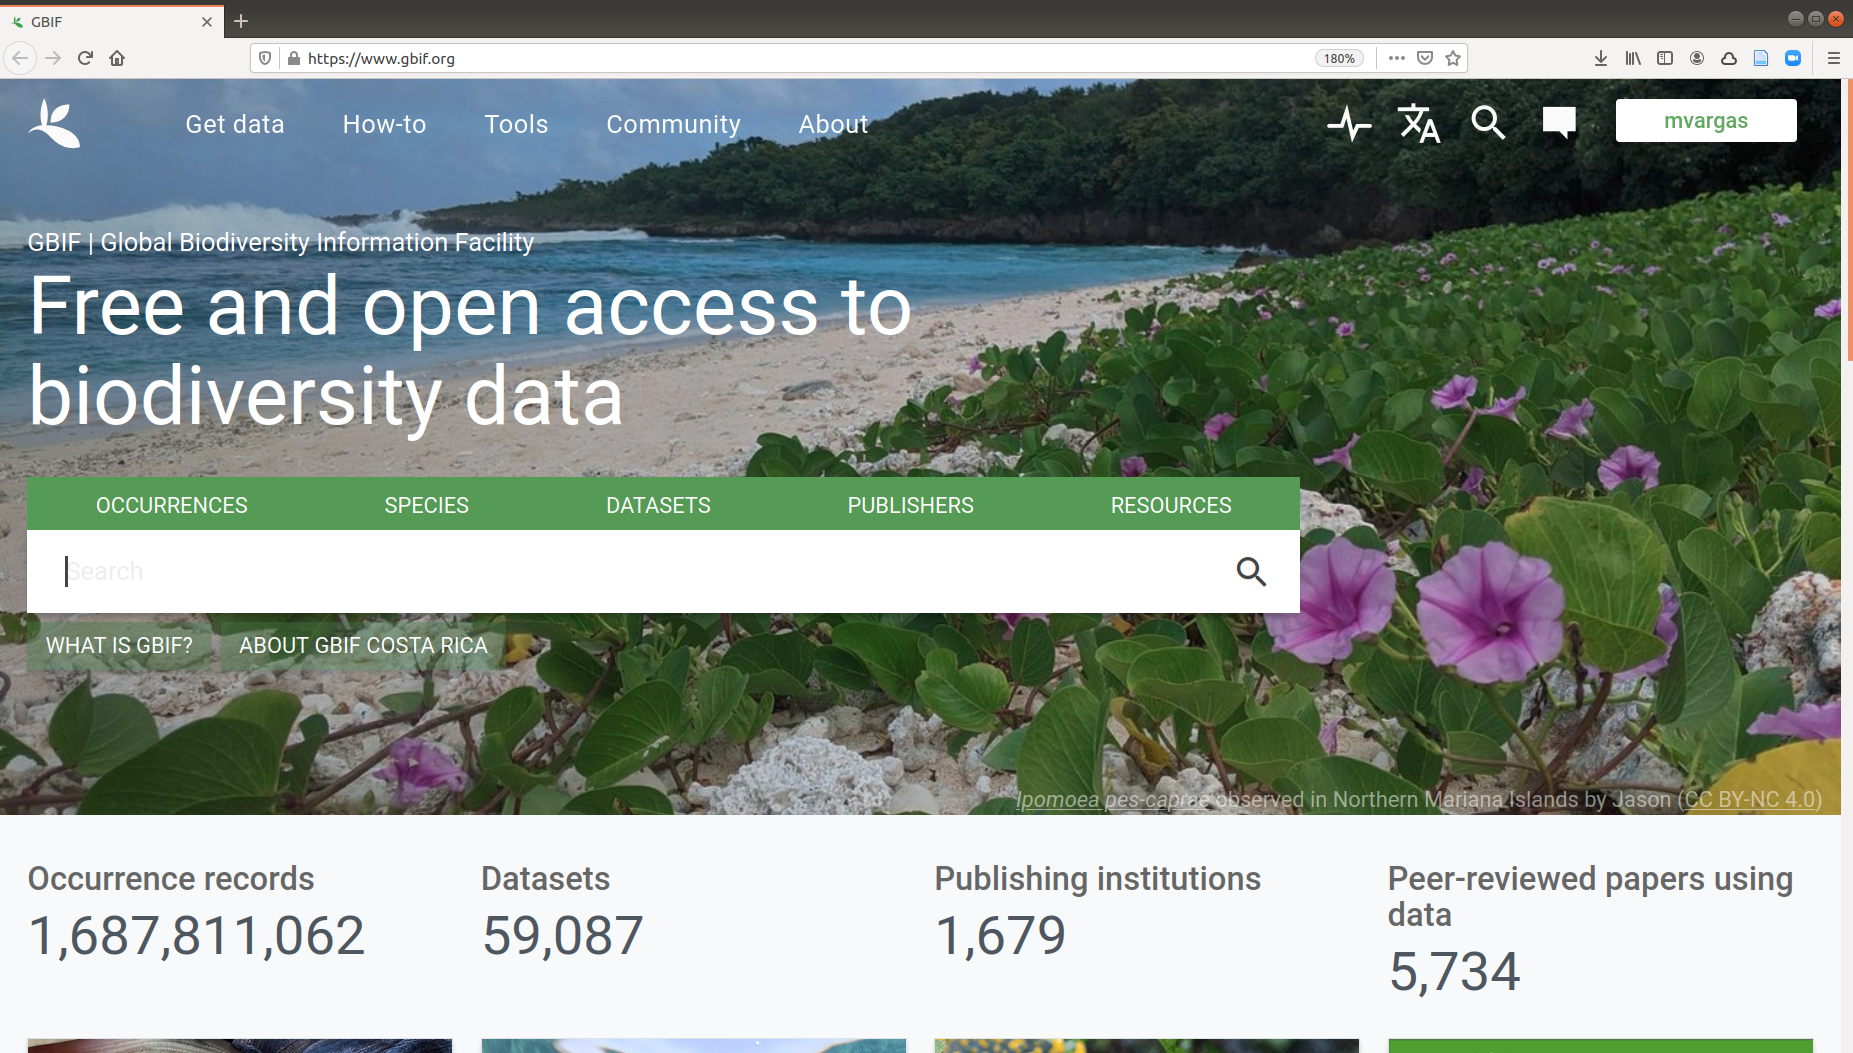Click the WHAT IS GBIF? button
Screen dimensions: 1853x1053
pyautogui.click(x=119, y=645)
